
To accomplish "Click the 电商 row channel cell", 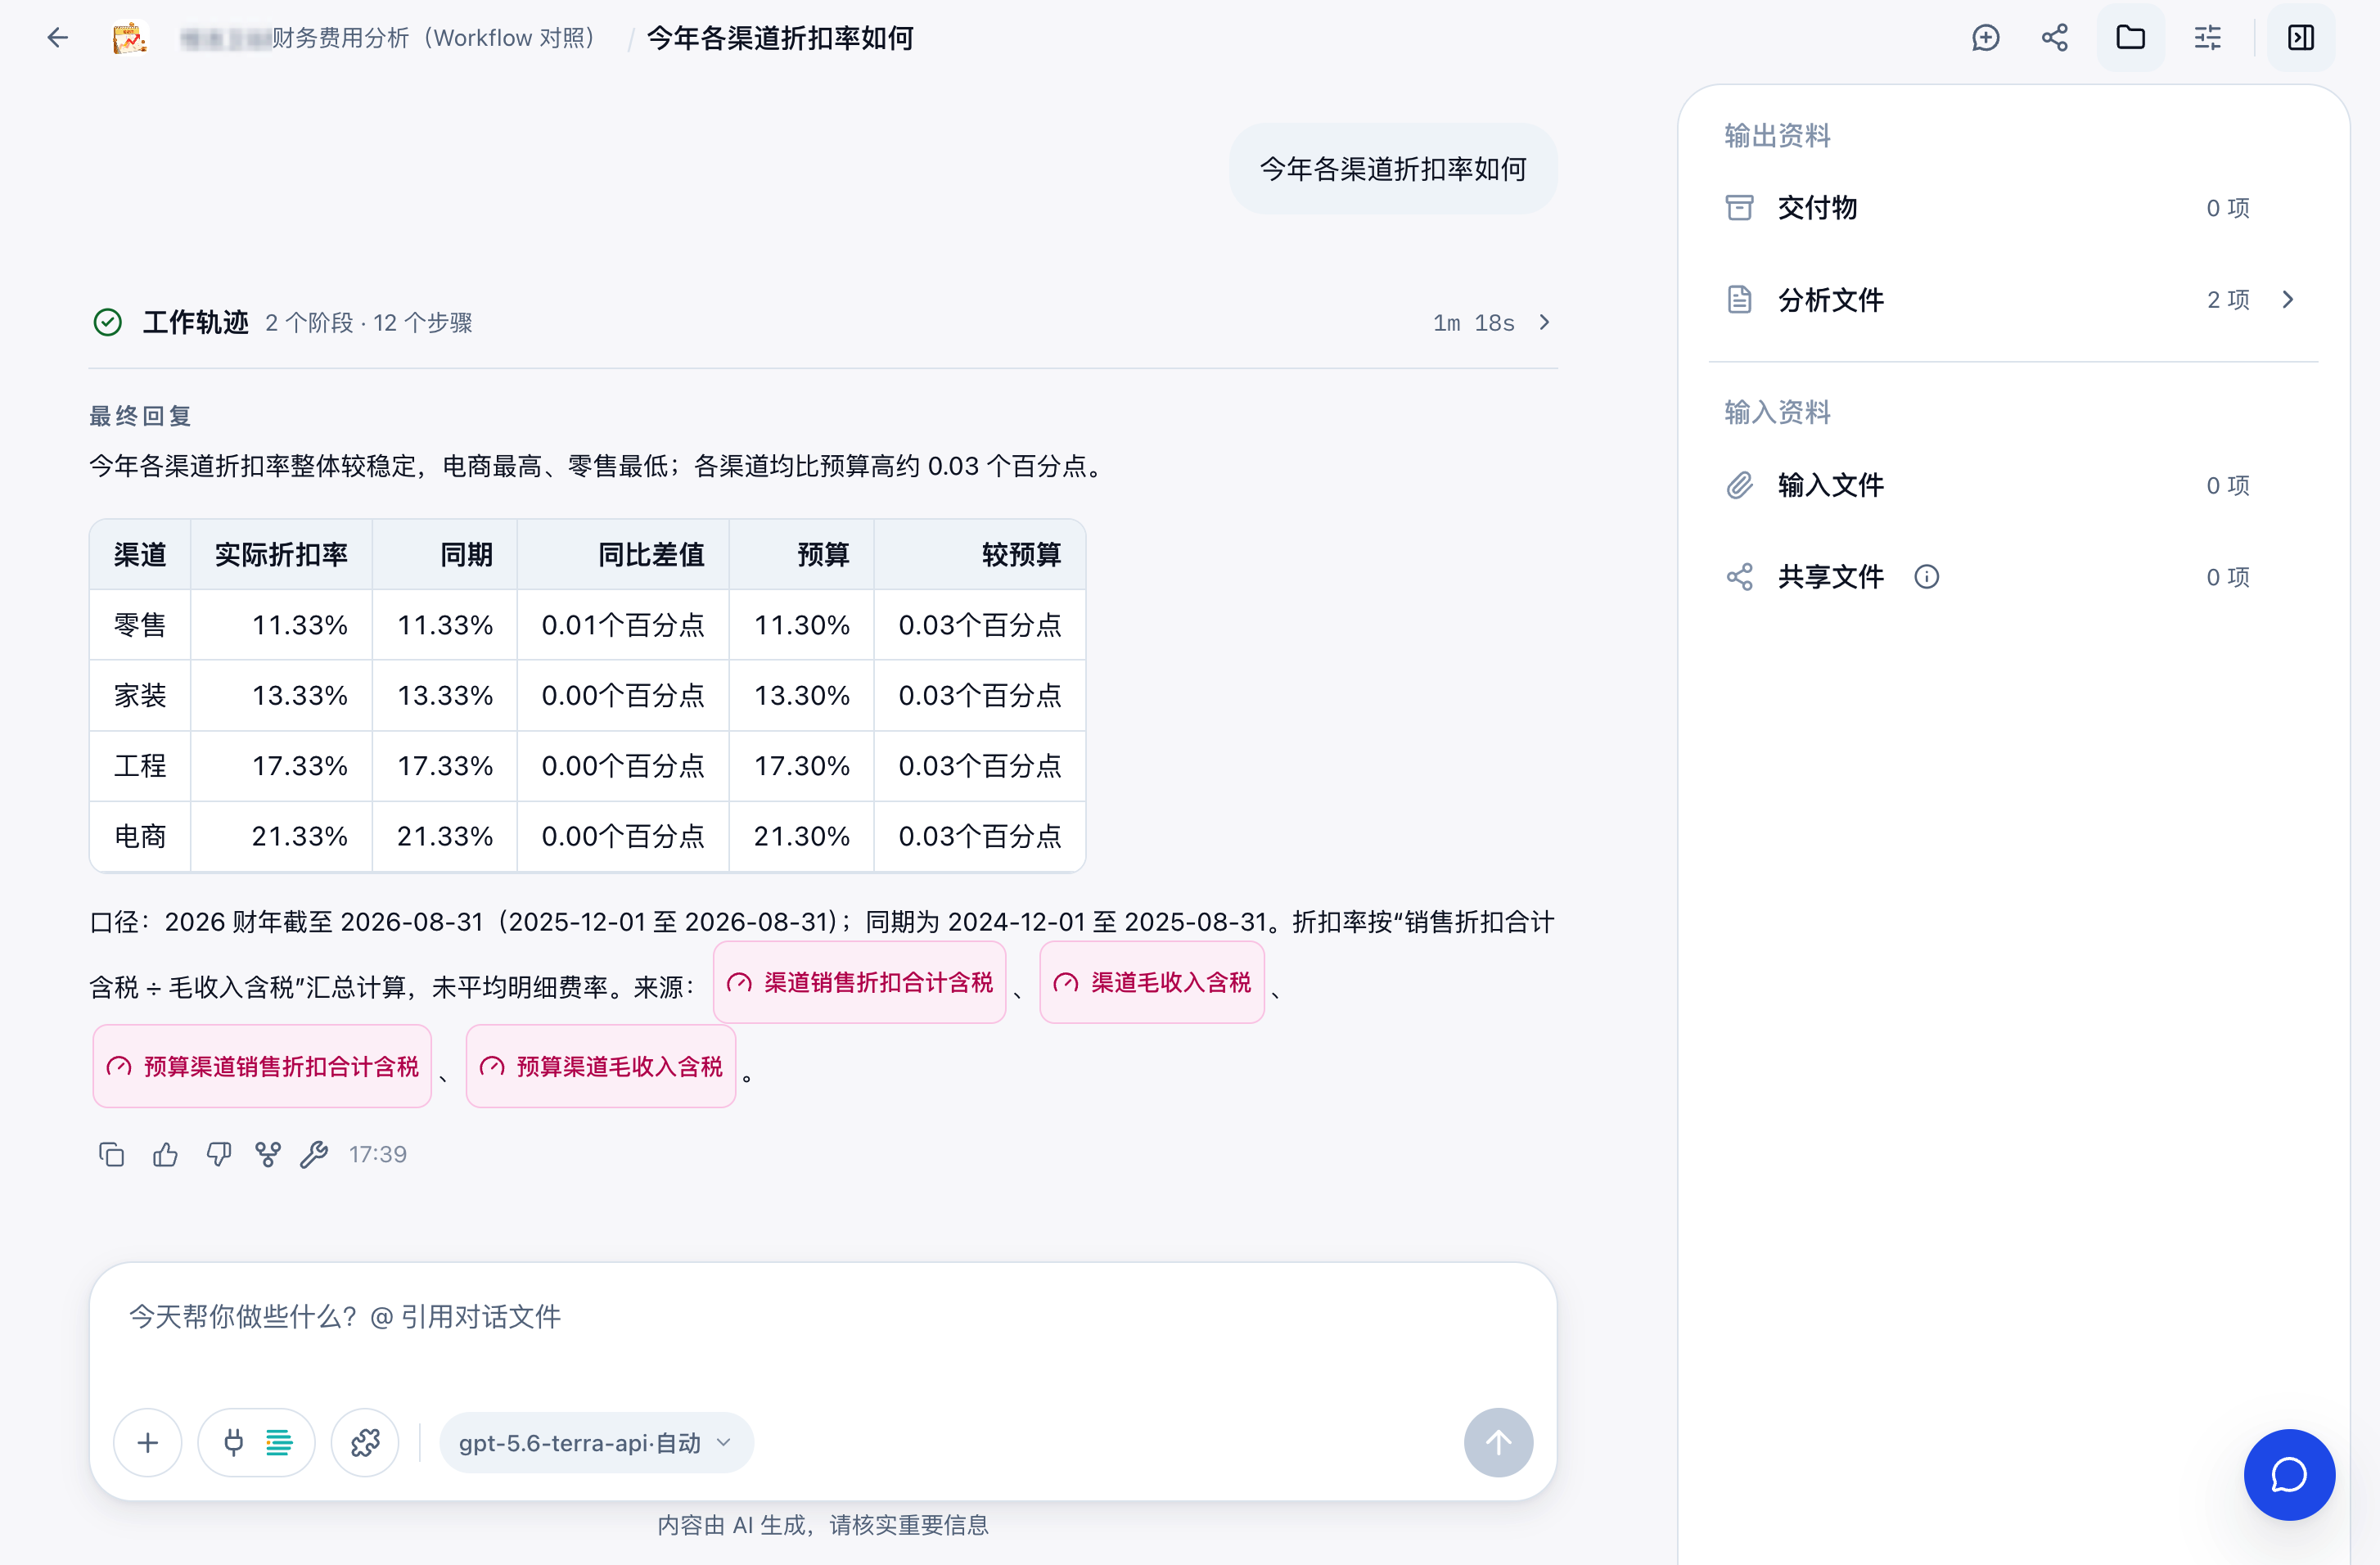I will 140,837.
